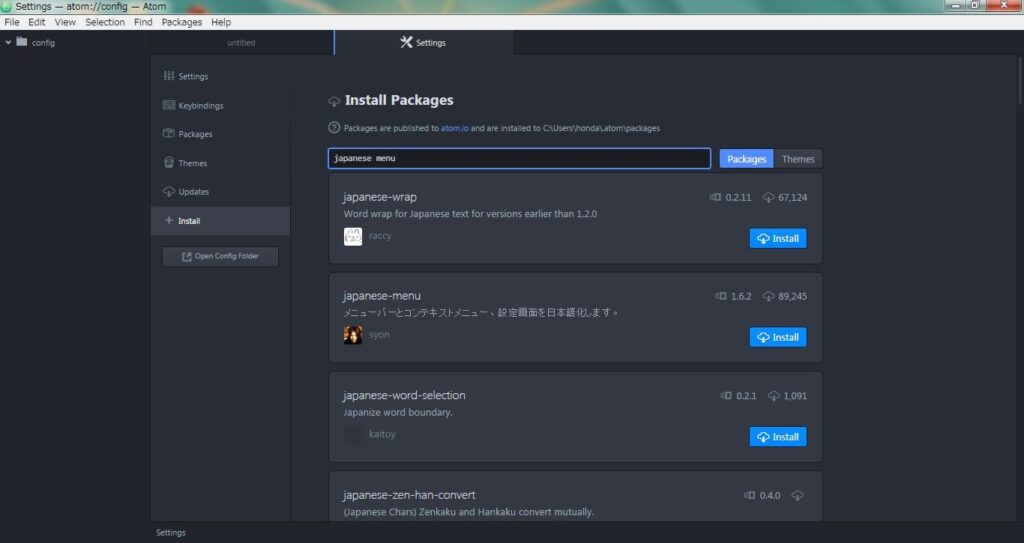Follow the atom.io link
This screenshot has height=543, width=1024.
click(455, 128)
